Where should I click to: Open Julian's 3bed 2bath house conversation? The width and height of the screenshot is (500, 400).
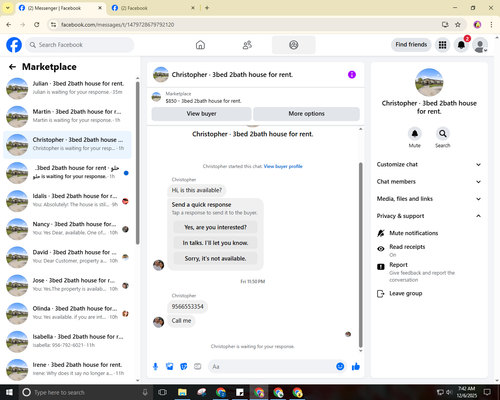[x=67, y=88]
